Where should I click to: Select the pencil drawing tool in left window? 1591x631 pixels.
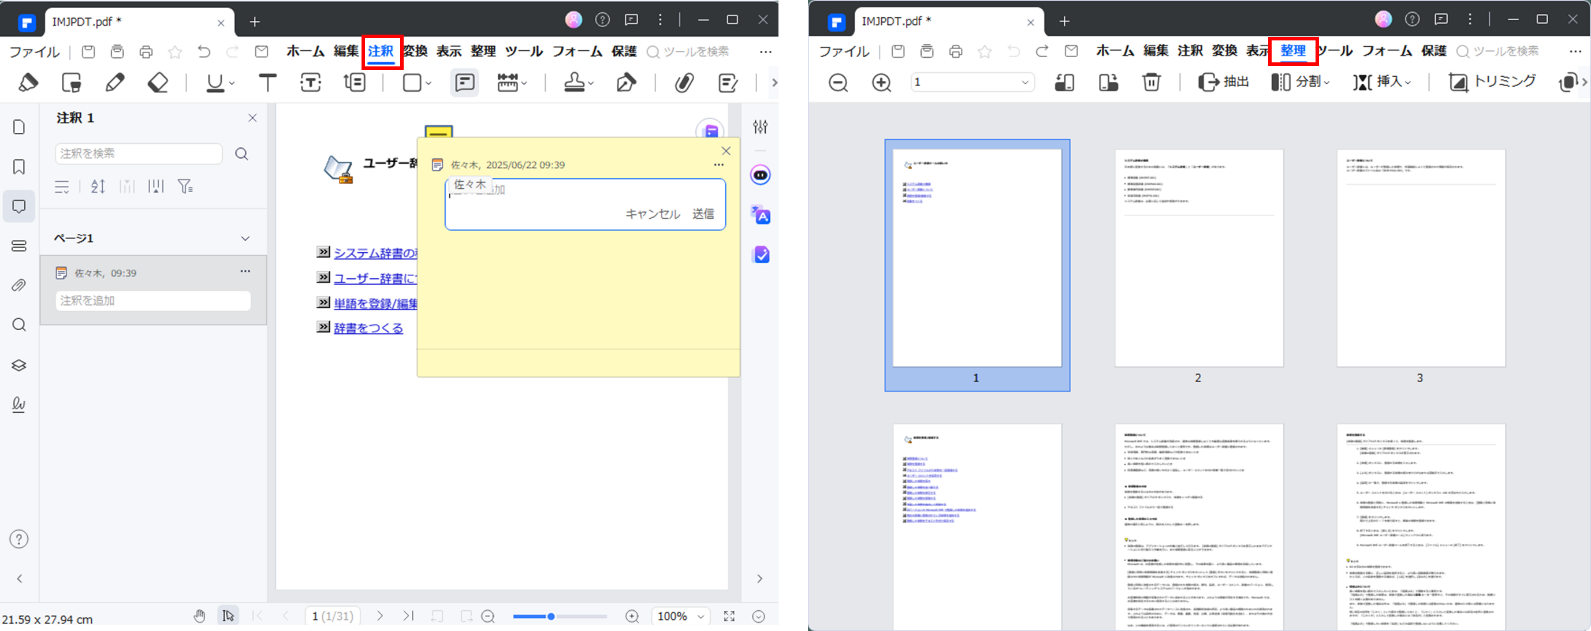[115, 83]
